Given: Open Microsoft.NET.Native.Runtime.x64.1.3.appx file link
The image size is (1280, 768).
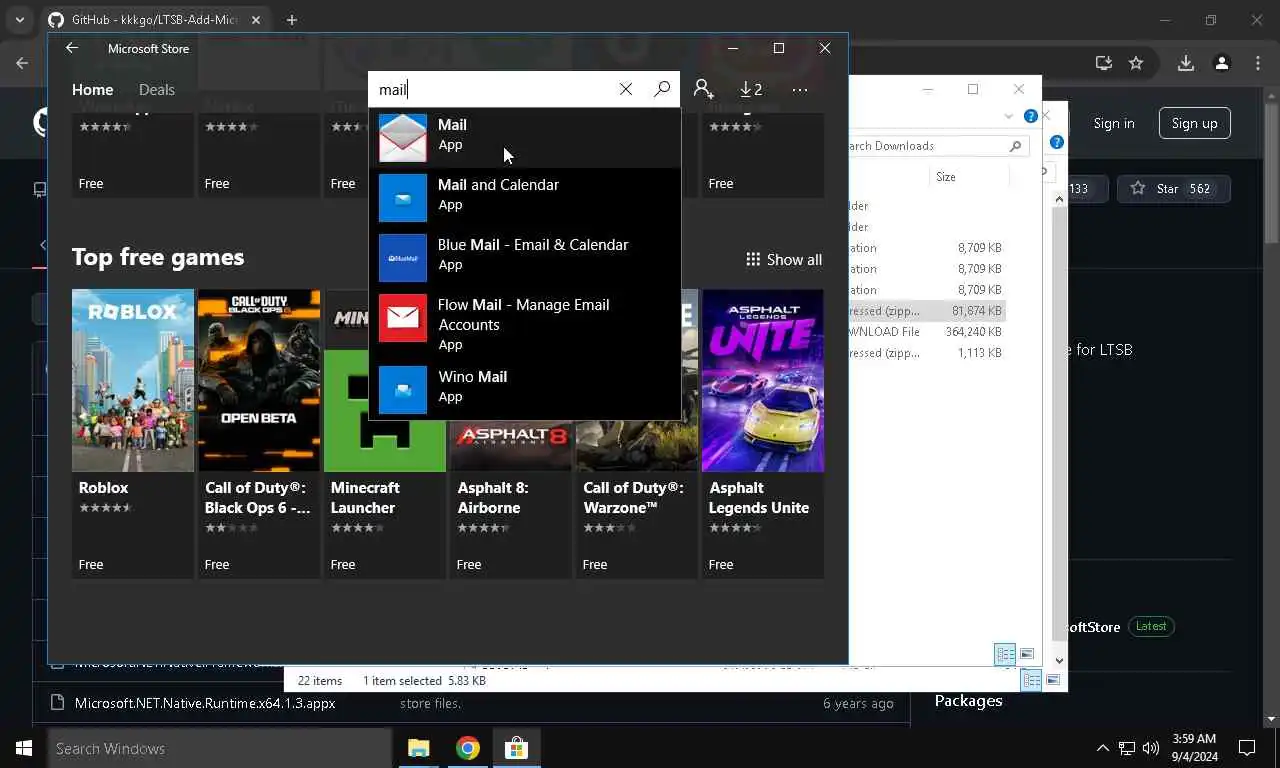Looking at the screenshot, I should coord(205,703).
